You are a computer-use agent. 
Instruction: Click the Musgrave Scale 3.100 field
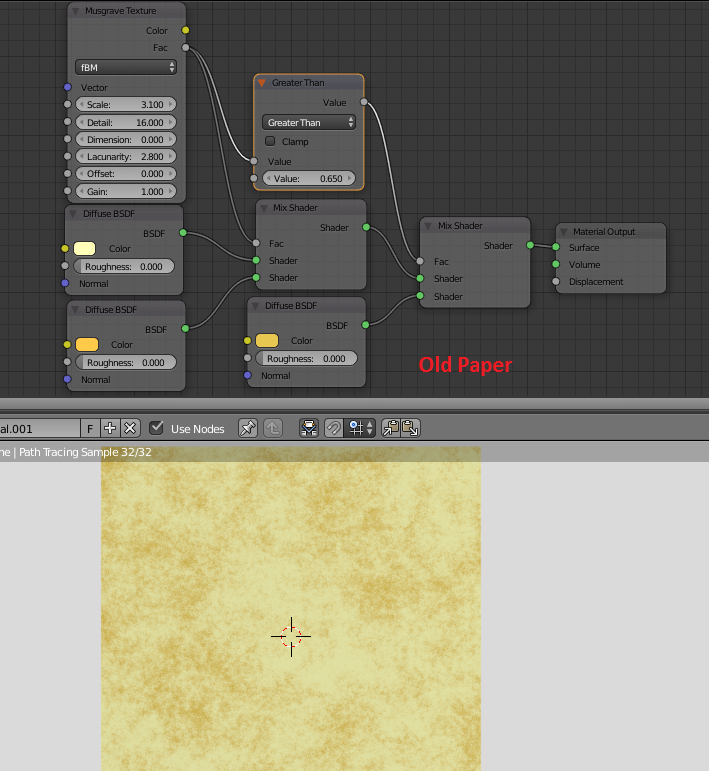(x=126, y=104)
